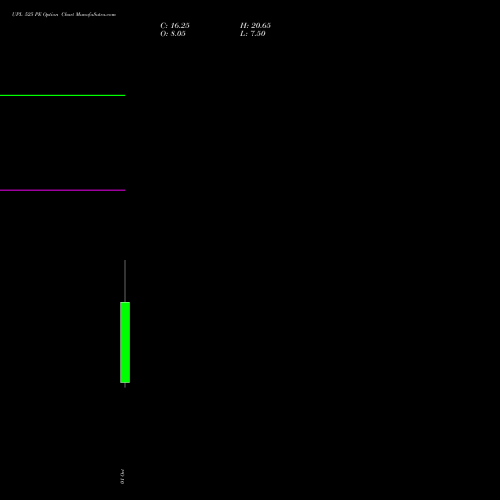Click the green horizontal indicator line

pyautogui.click(x=62, y=96)
